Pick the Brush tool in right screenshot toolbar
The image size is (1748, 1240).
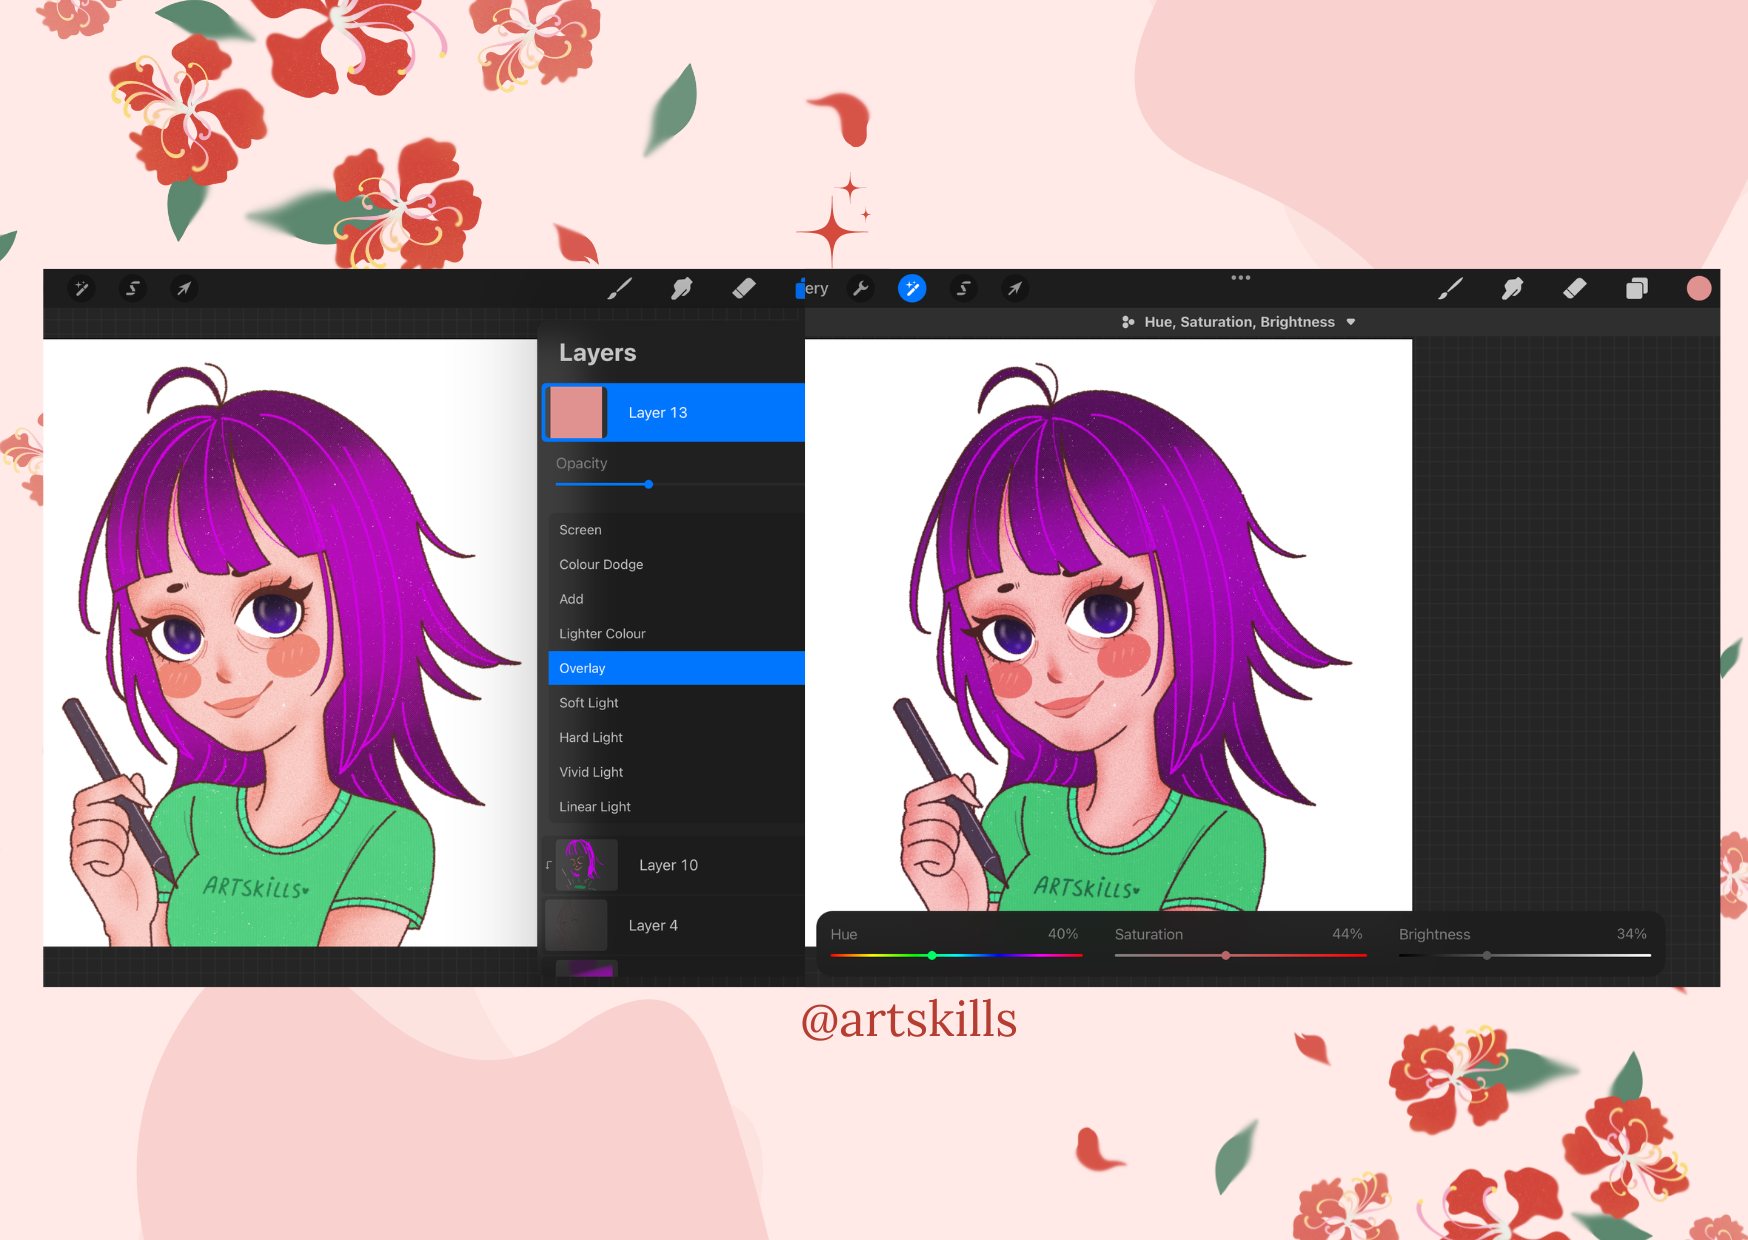coord(1451,289)
